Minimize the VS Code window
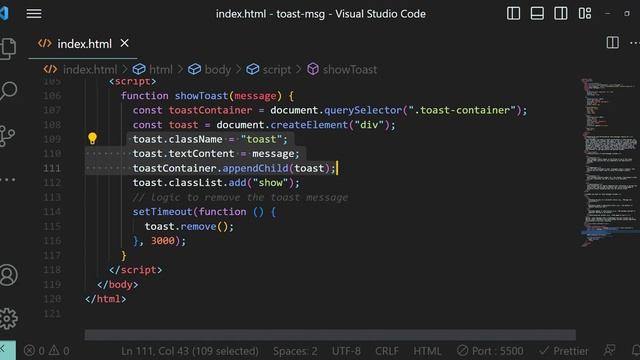The width and height of the screenshot is (640, 360). pos(607,13)
